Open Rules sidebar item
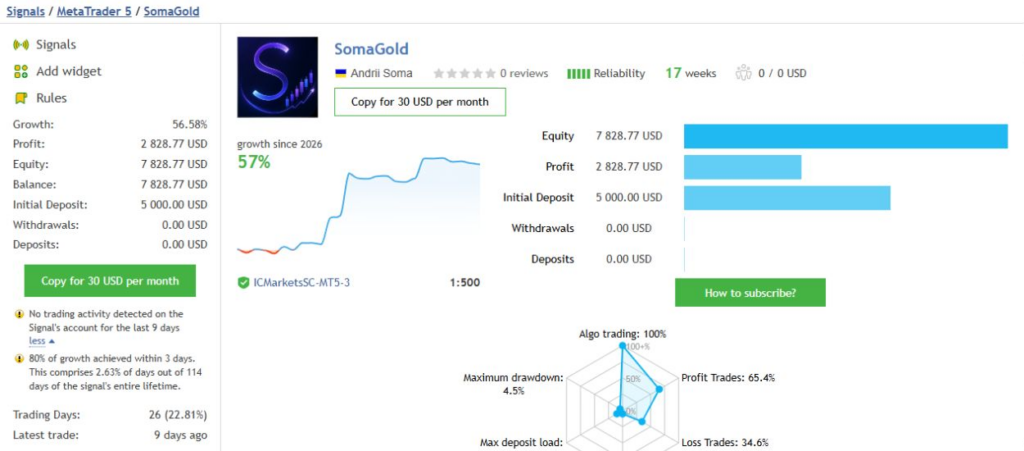The width and height of the screenshot is (1024, 451). (52, 99)
